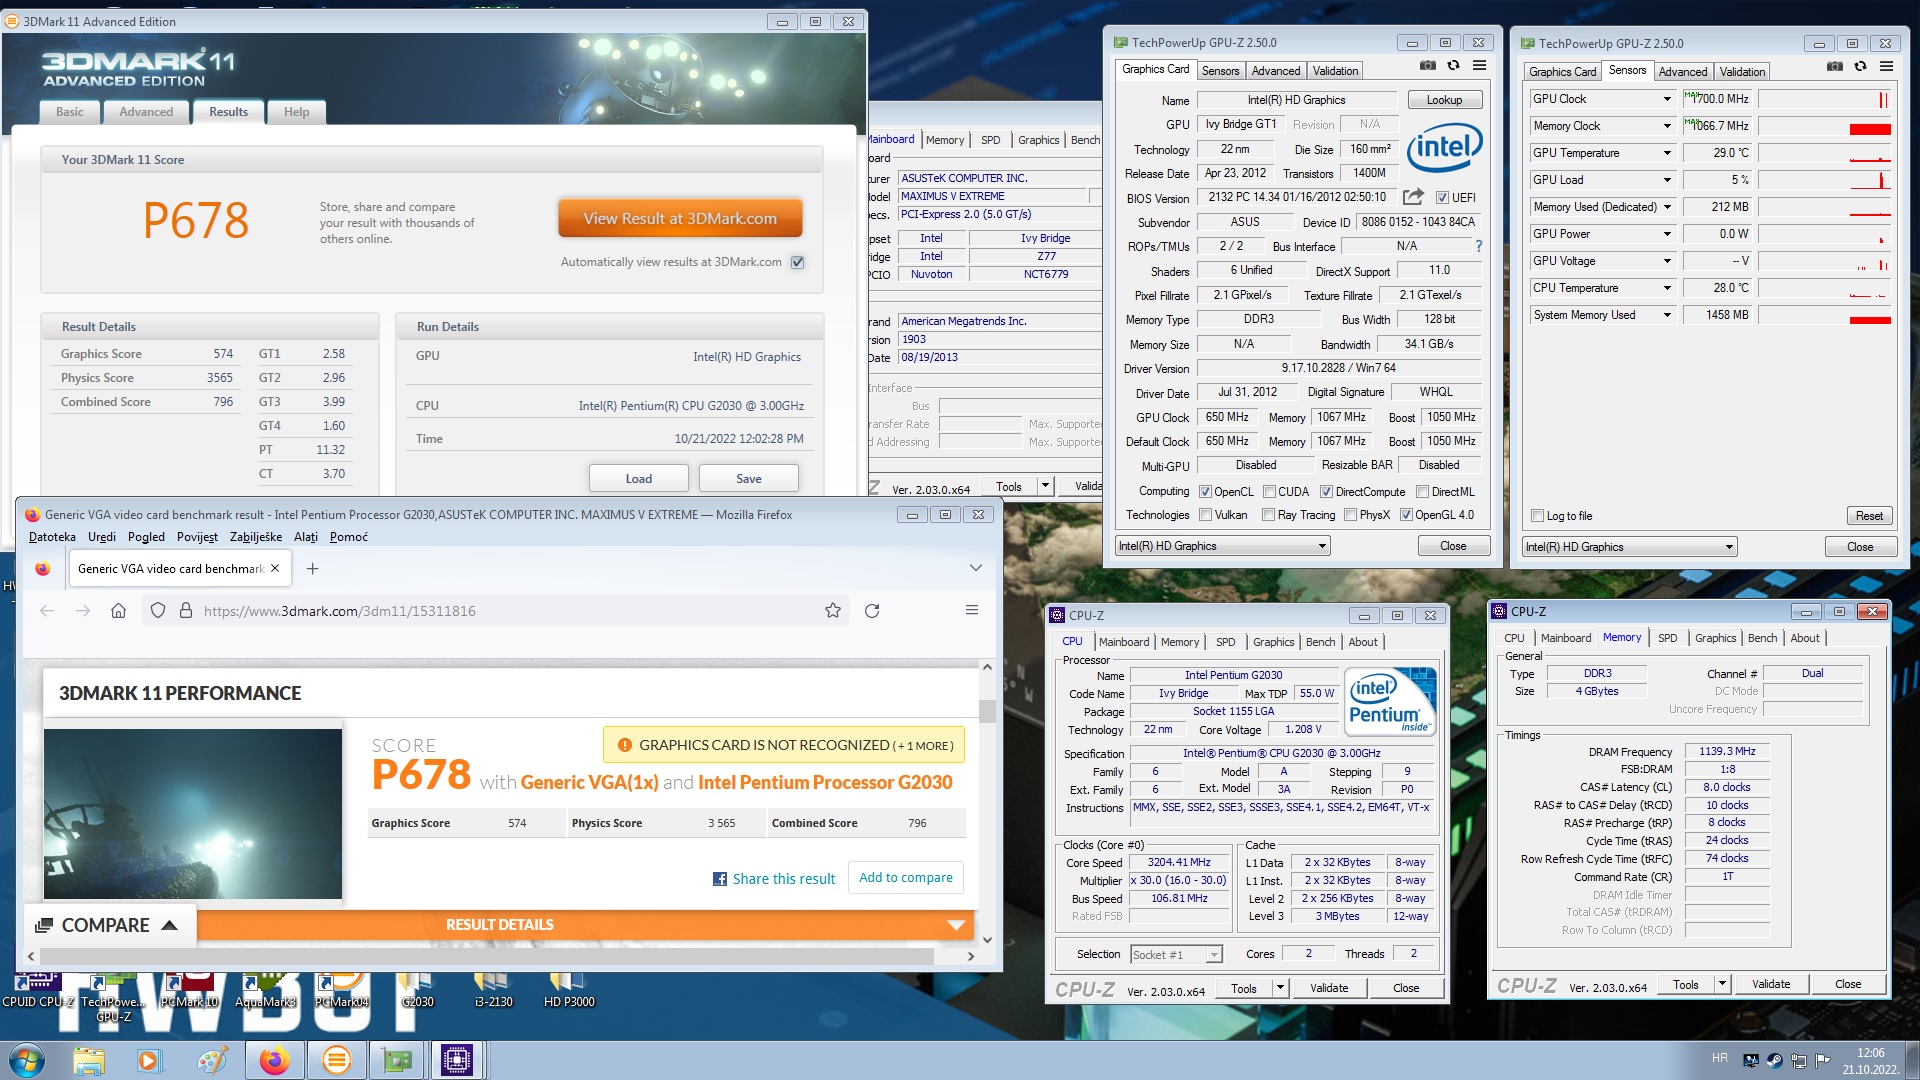Open the Tools dropdown arrow in the CPU-Z CPU window

pyautogui.click(x=1280, y=988)
